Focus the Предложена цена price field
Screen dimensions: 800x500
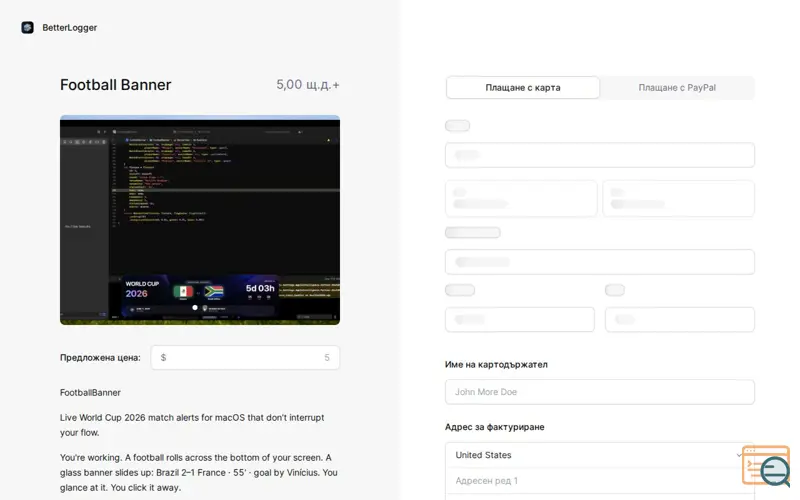[x=245, y=358]
